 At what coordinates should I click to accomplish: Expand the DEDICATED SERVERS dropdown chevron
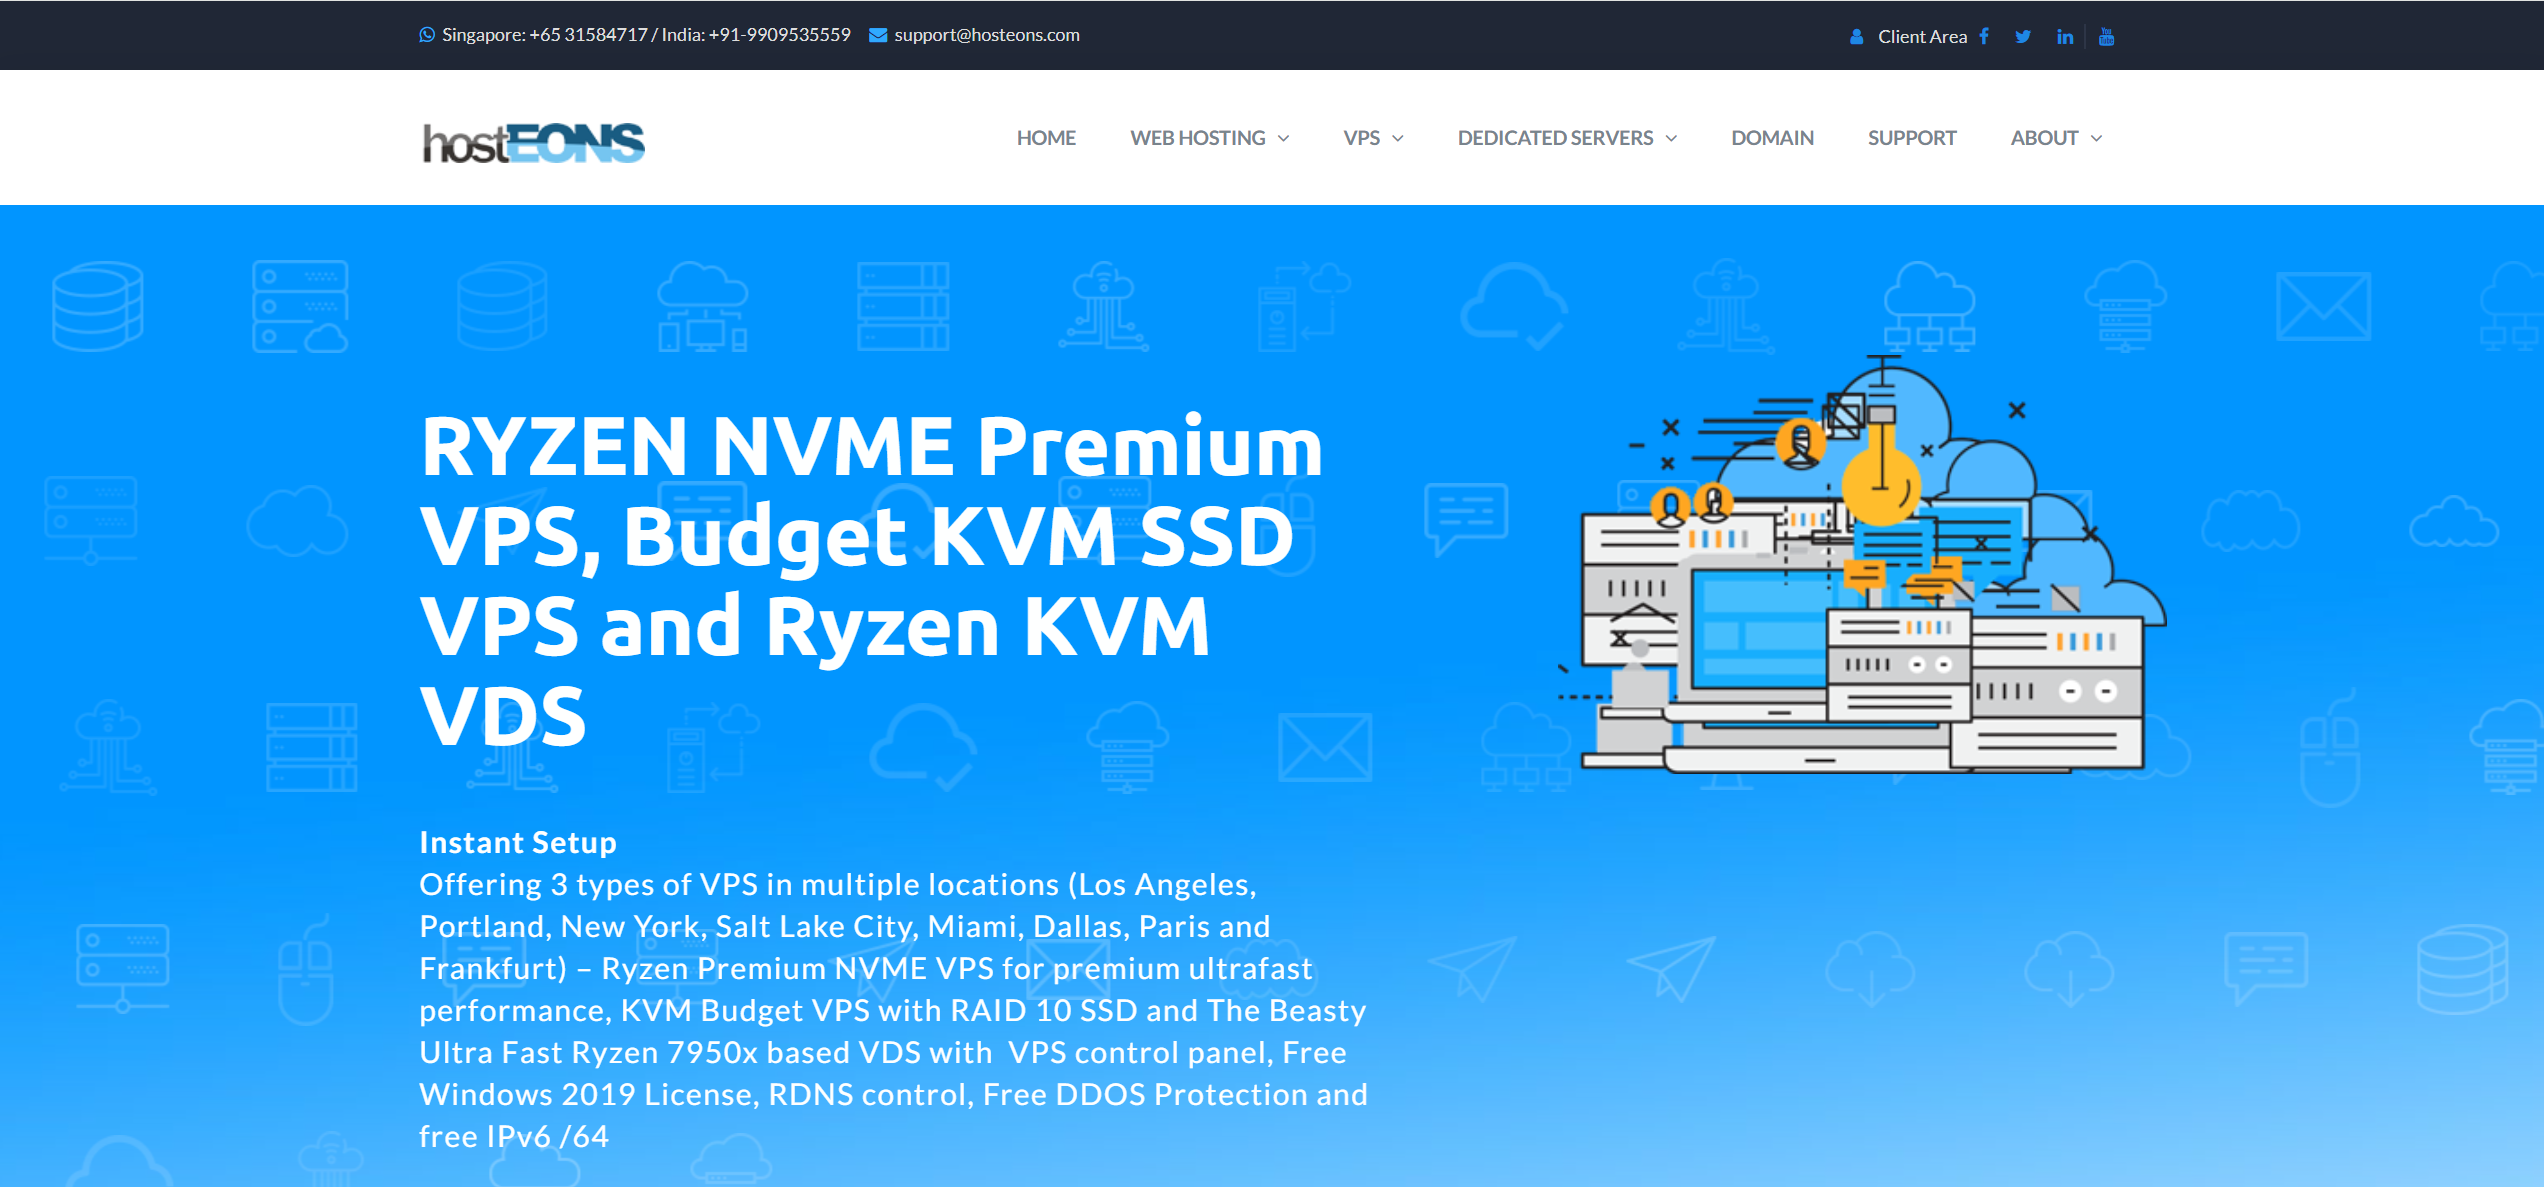[x=1670, y=139]
